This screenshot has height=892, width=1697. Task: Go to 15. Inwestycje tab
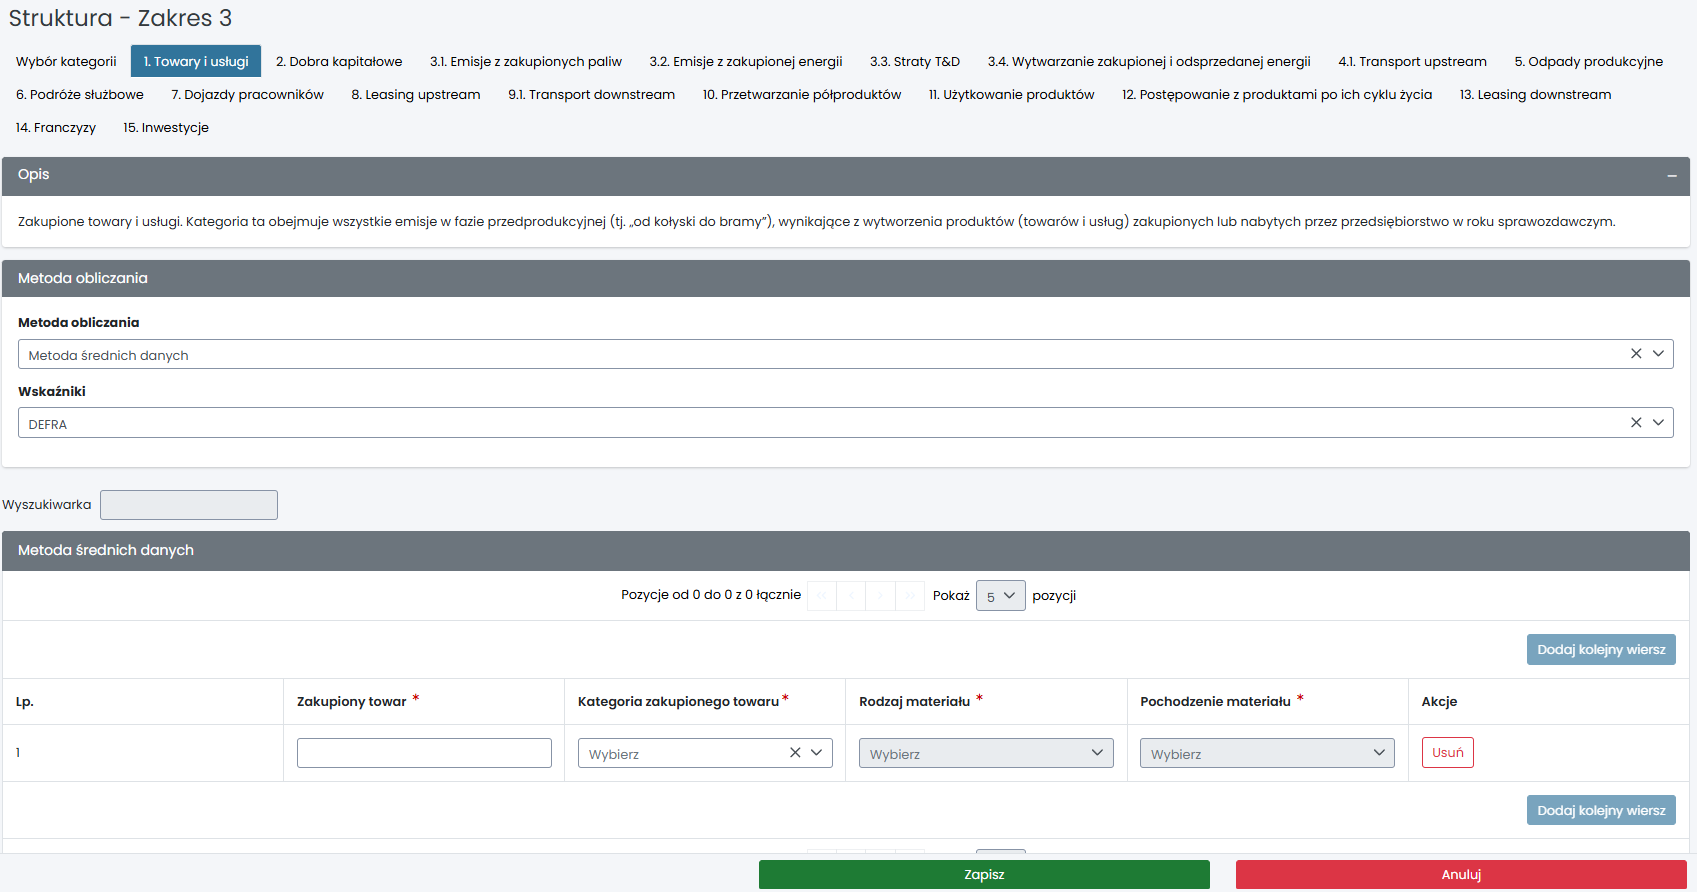pyautogui.click(x=166, y=127)
